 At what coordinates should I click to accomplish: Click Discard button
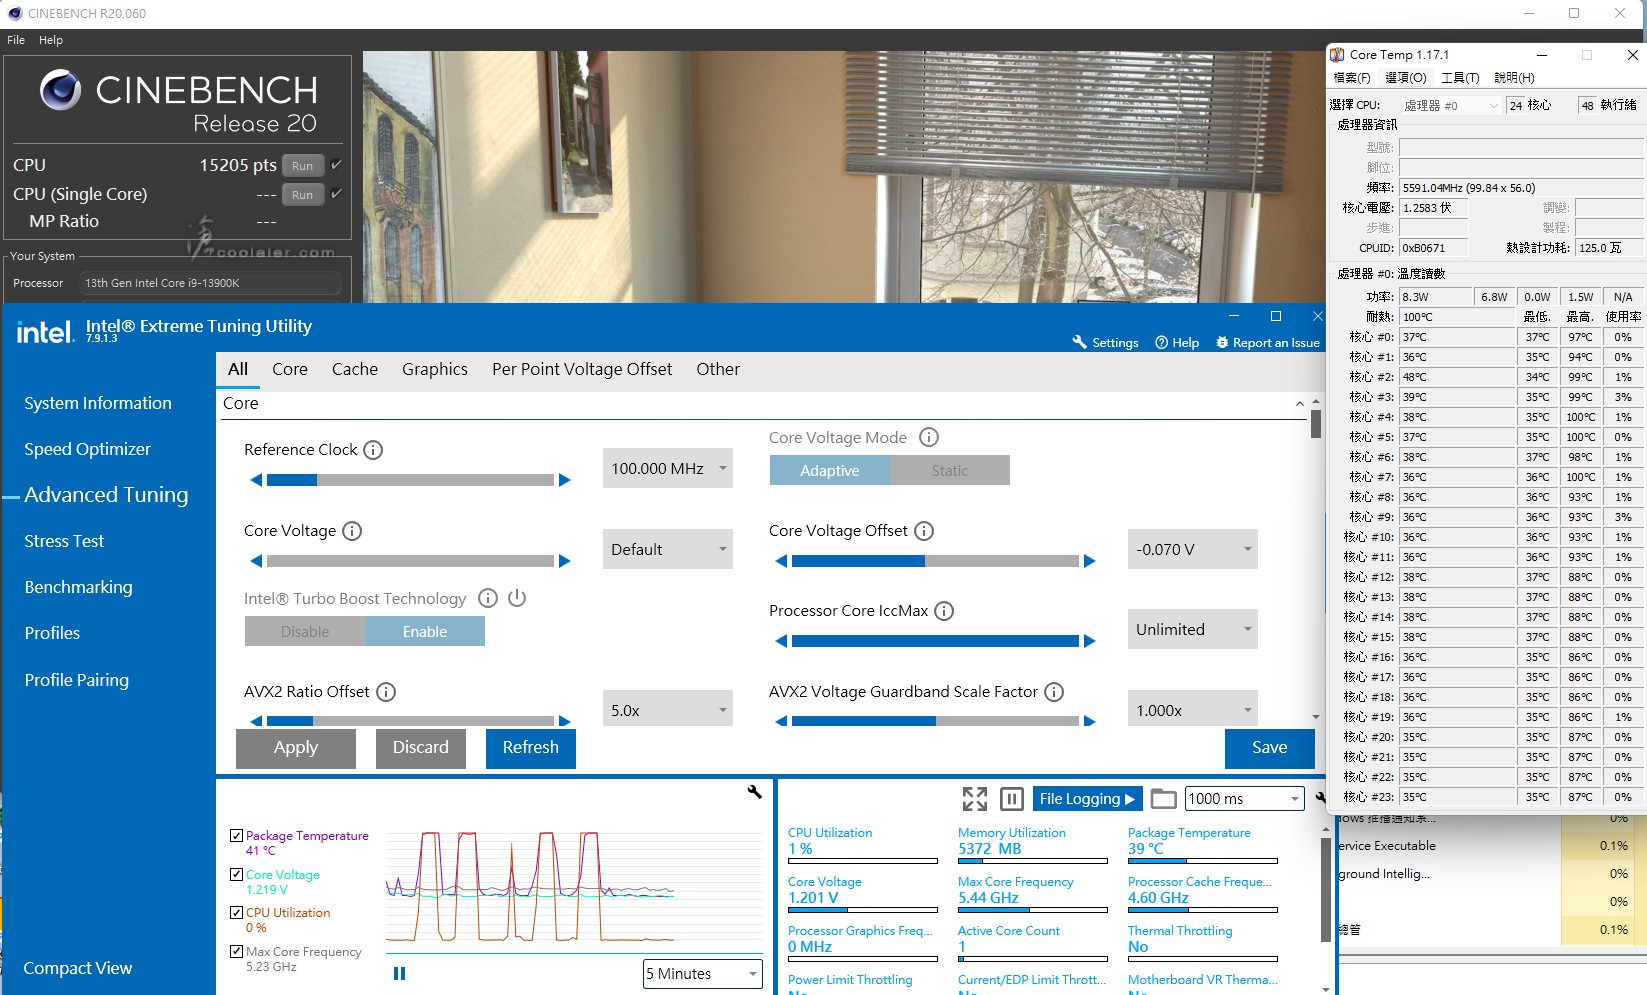[421, 747]
